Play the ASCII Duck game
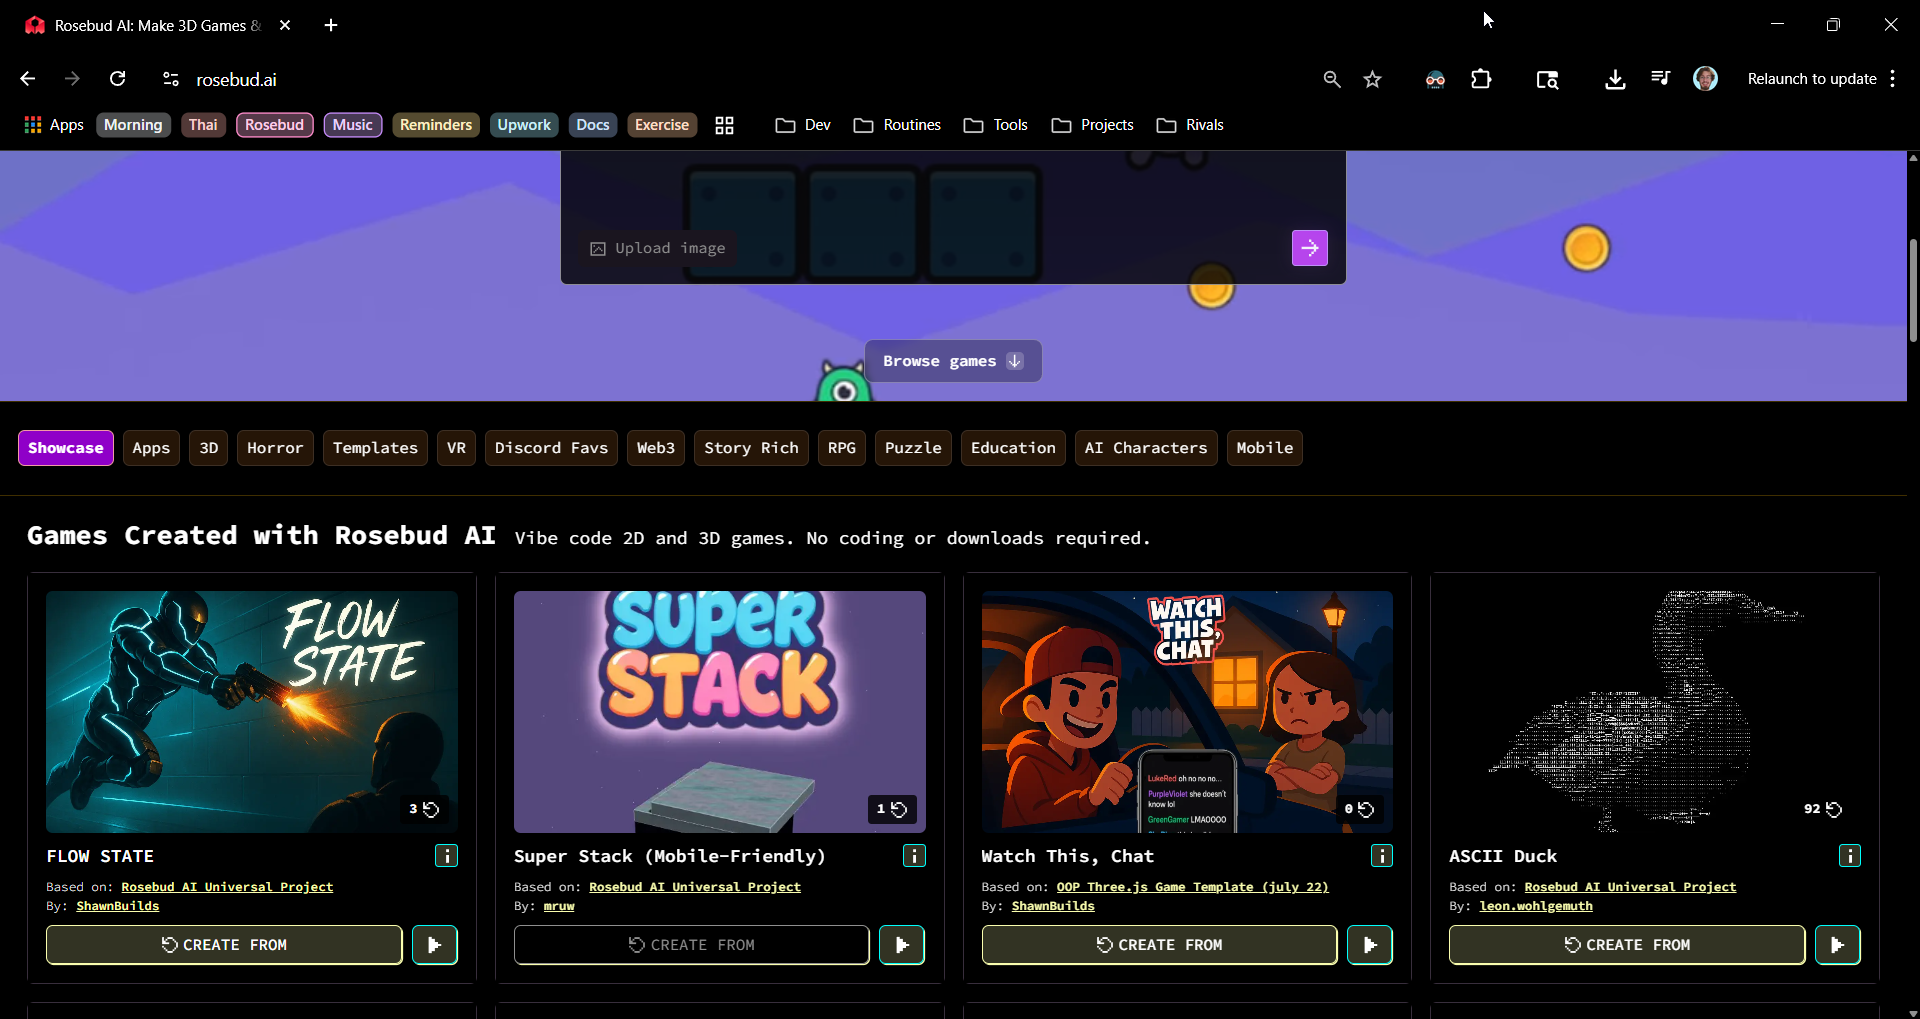This screenshot has height=1019, width=1920. [x=1838, y=945]
